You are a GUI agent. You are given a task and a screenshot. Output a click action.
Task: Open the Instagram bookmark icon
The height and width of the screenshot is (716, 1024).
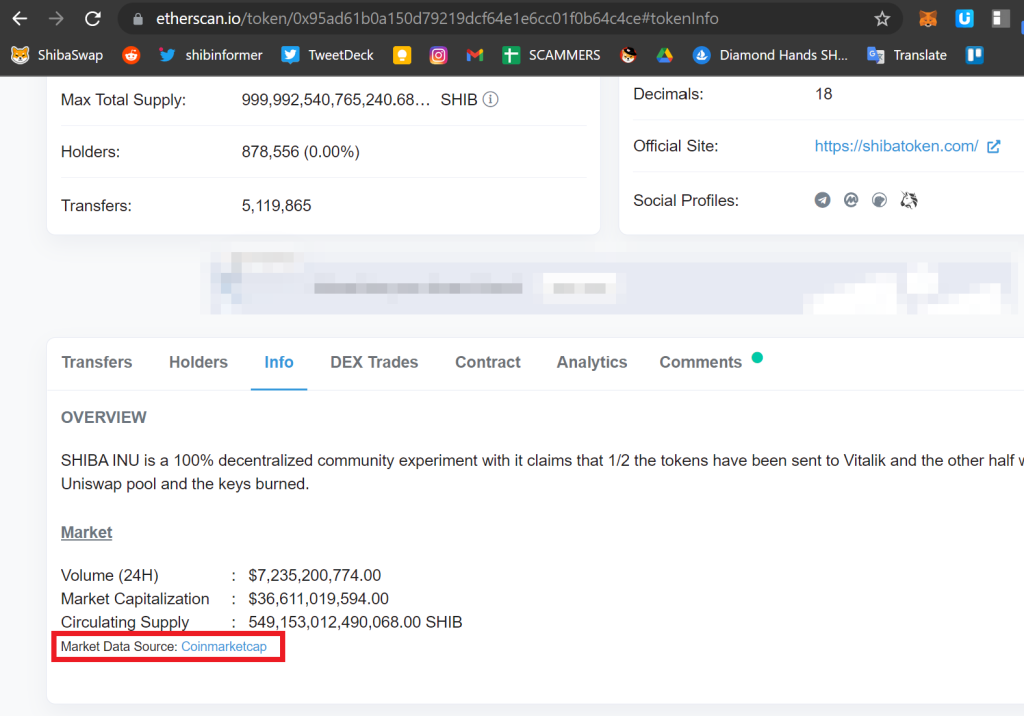438,55
